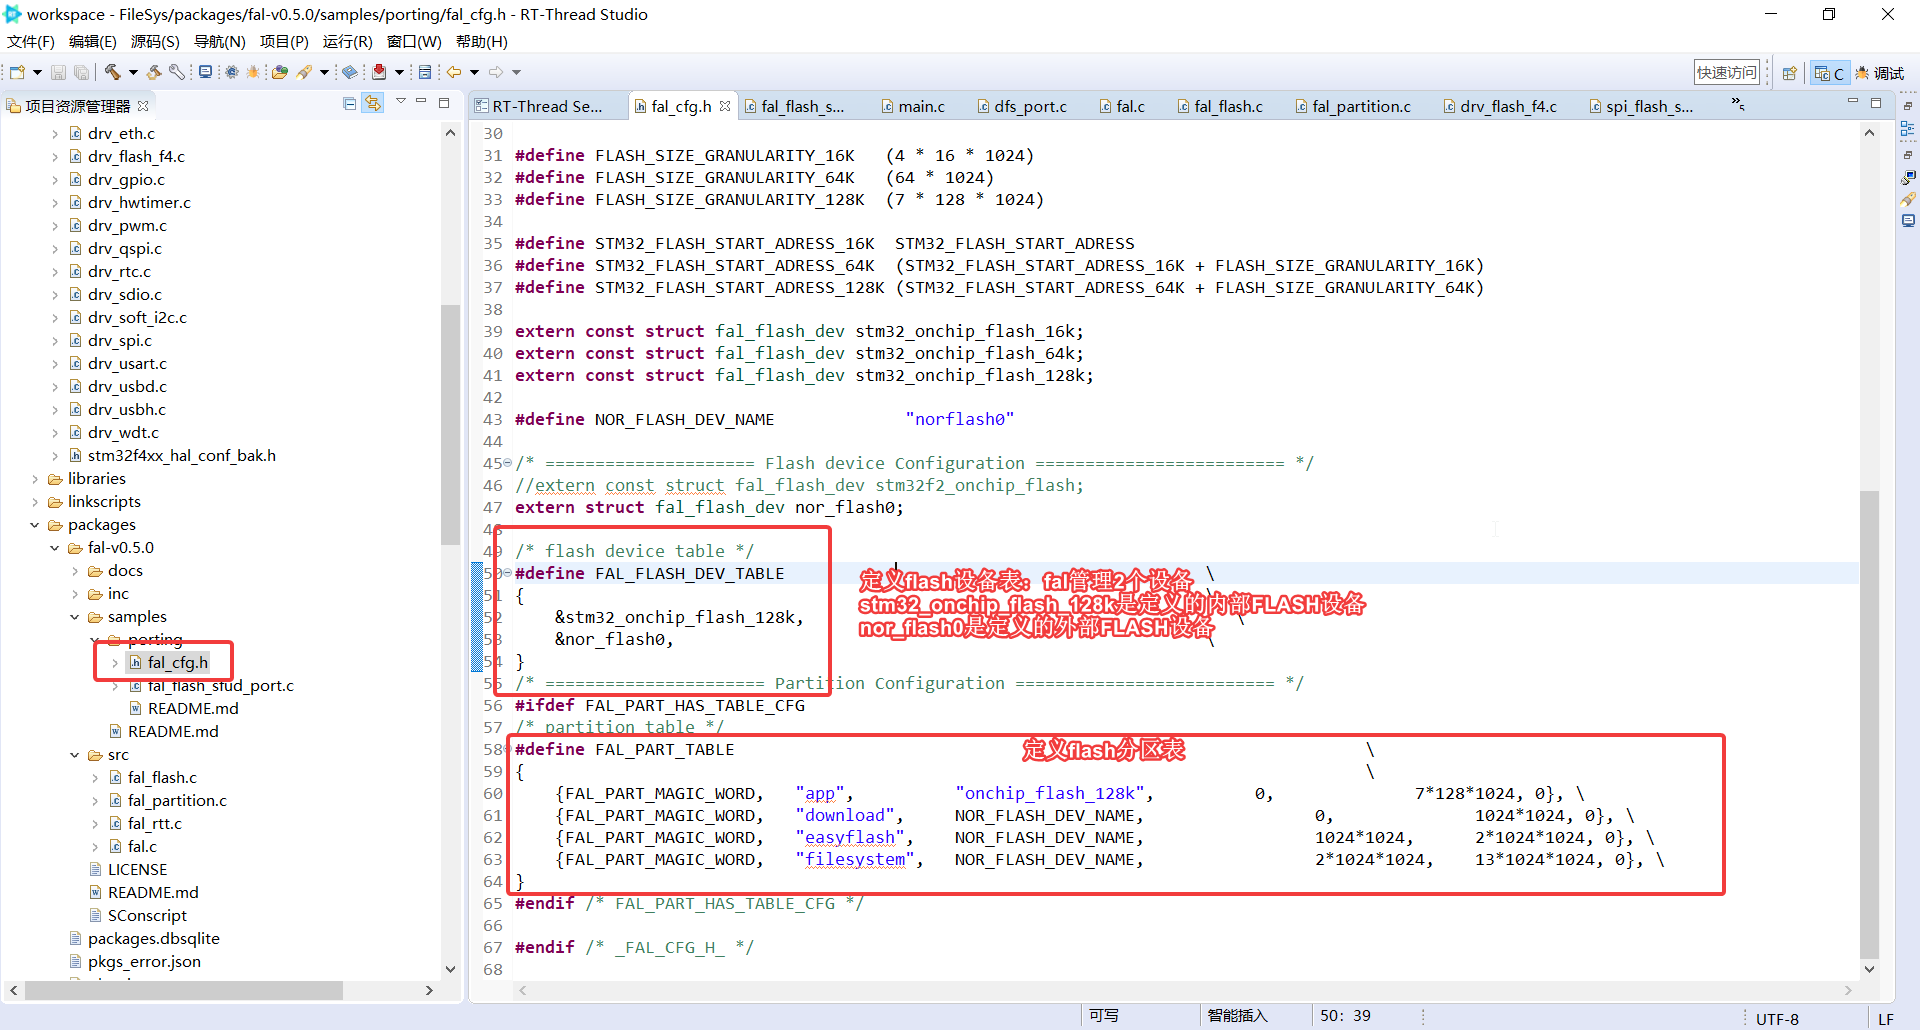Click the Save All icon
1920x1030 pixels.
[82, 71]
